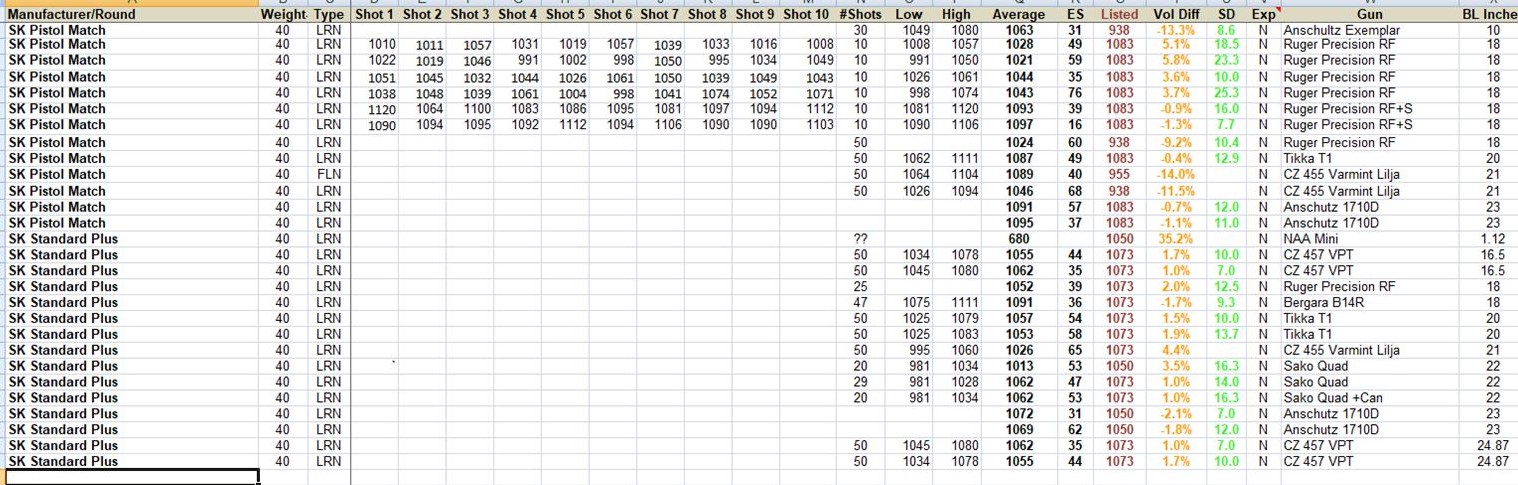This screenshot has height=485, width=1518.
Task: Select the SD column header
Action: (1227, 15)
